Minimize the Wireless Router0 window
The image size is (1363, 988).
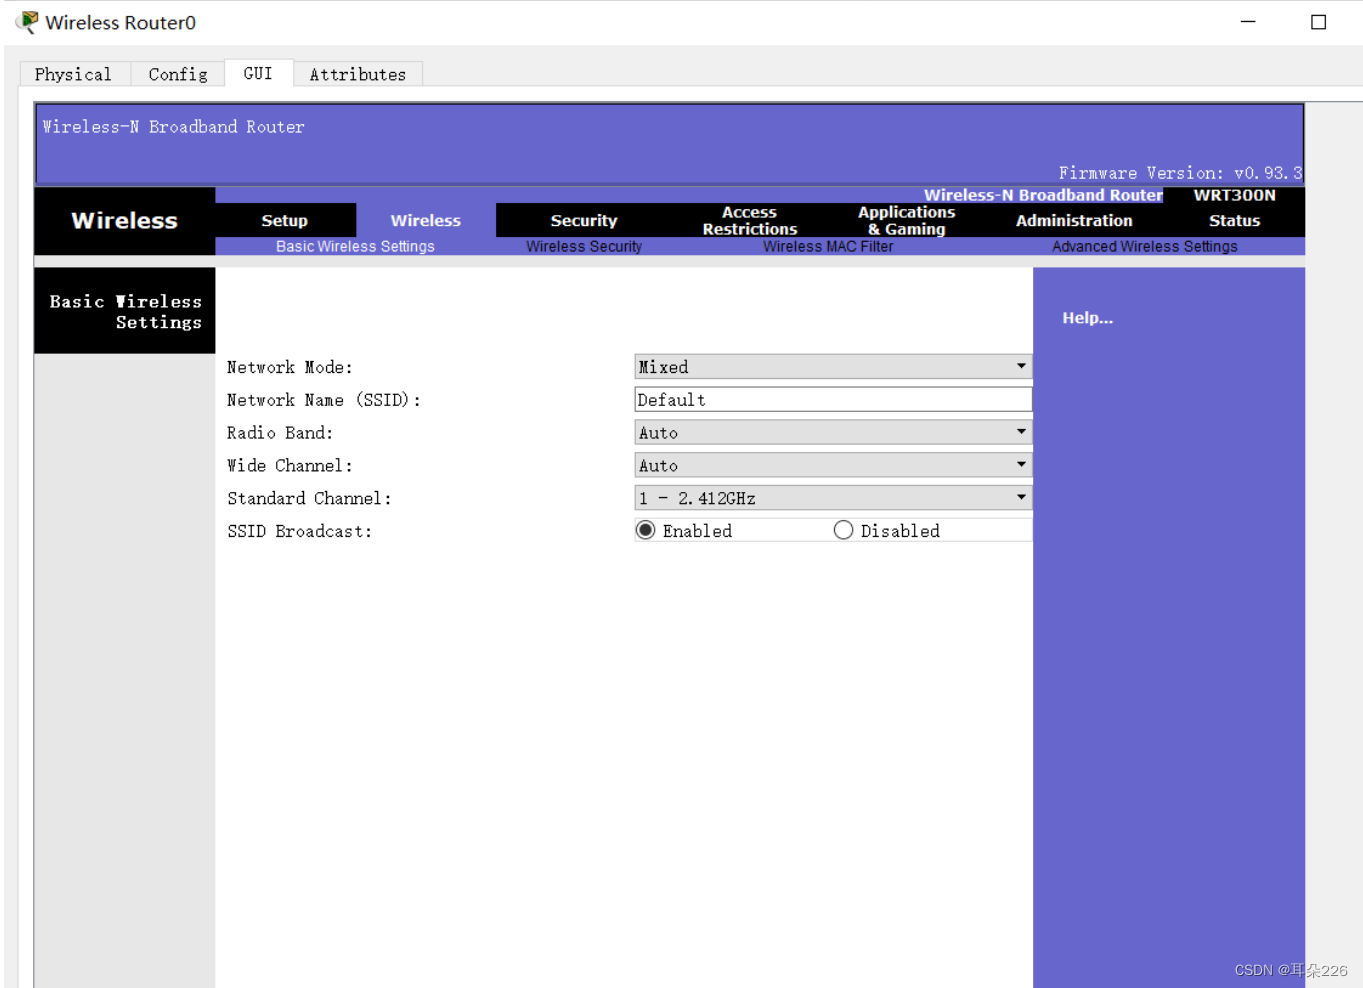(1247, 22)
